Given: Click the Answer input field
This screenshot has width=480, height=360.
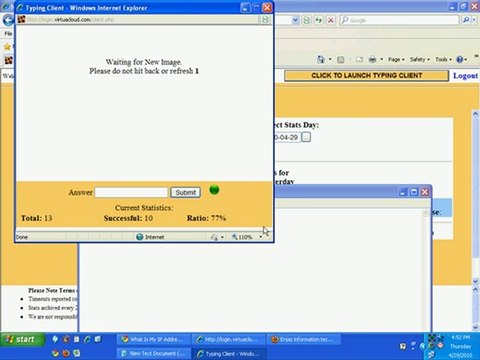Looking at the screenshot, I should 131,192.
